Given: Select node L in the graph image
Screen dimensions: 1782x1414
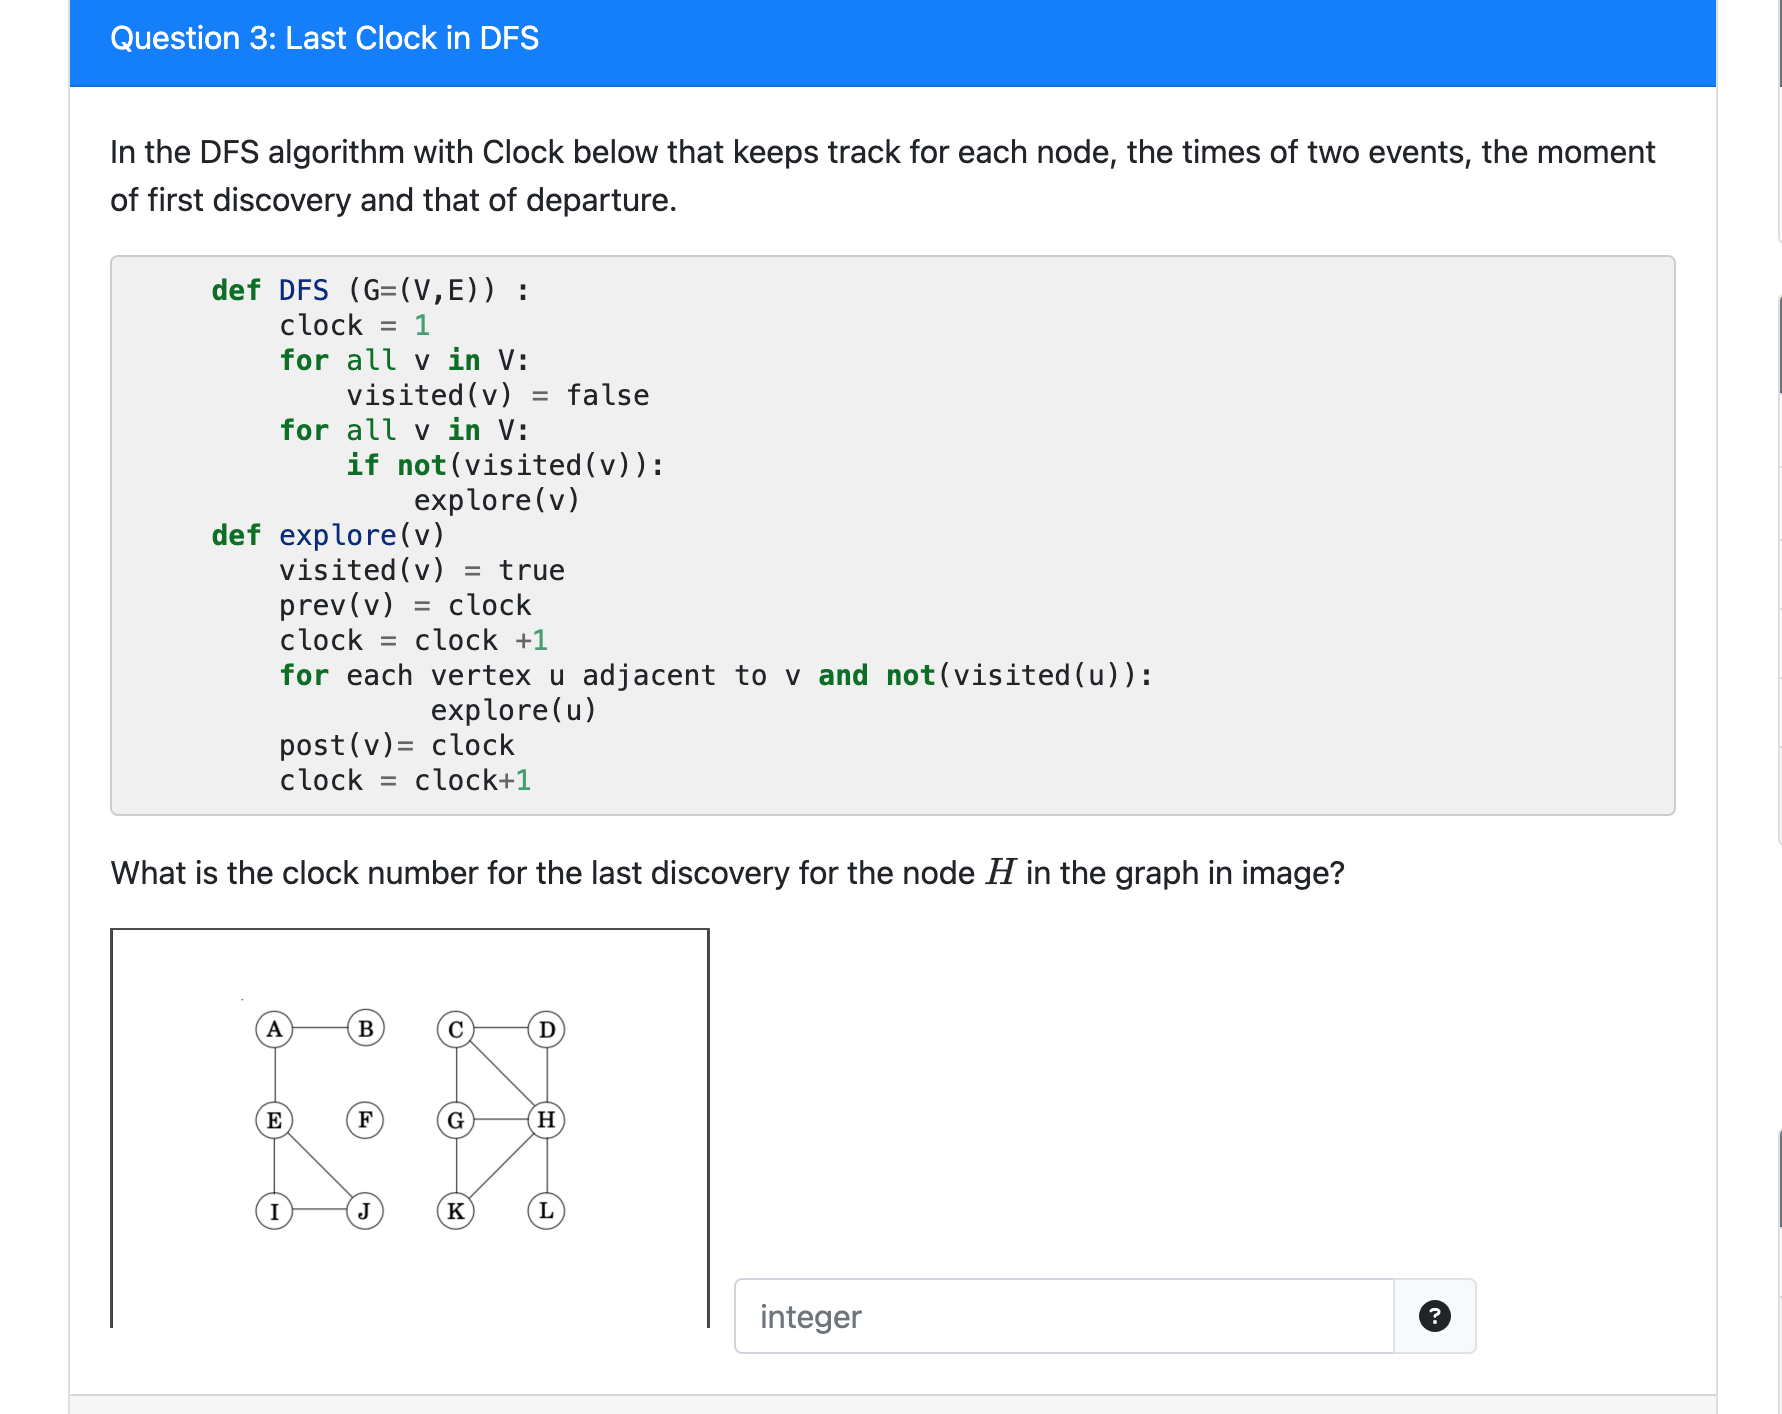Looking at the screenshot, I should 546,1210.
